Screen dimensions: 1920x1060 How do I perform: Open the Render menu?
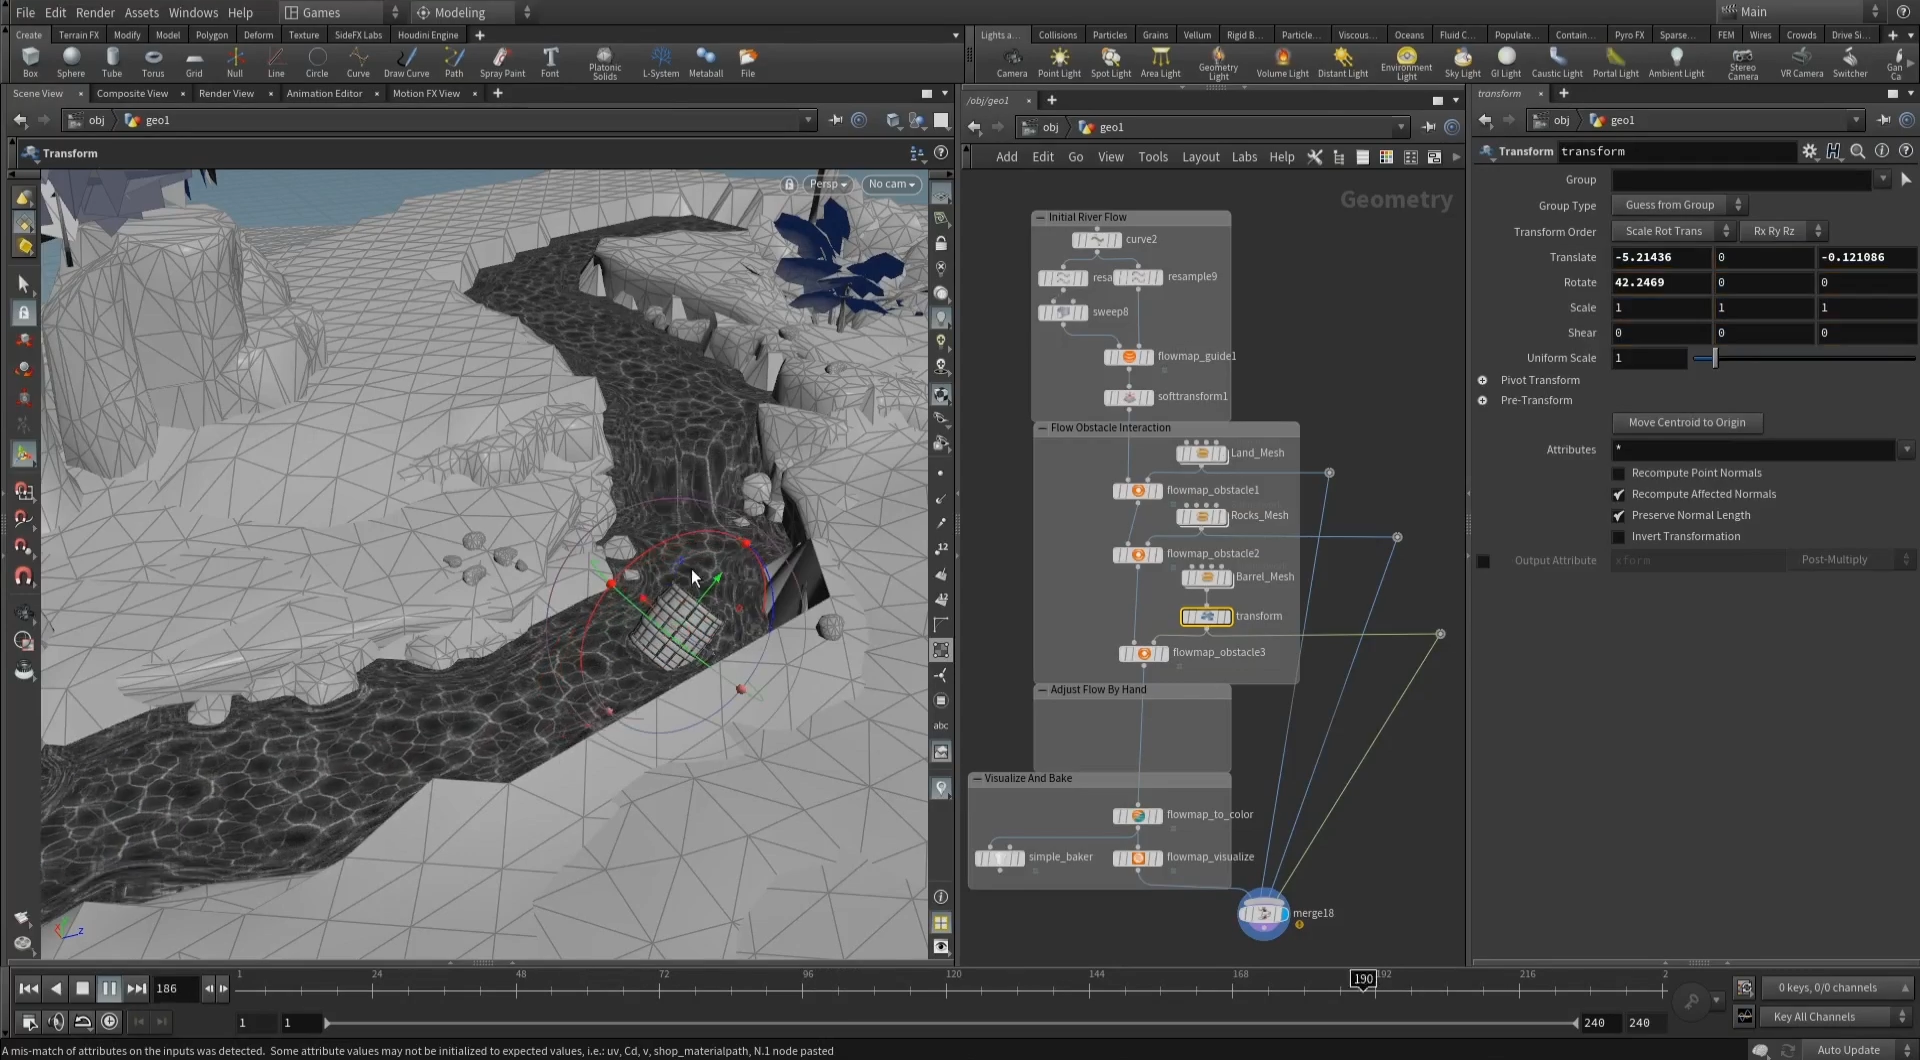pyautogui.click(x=95, y=12)
